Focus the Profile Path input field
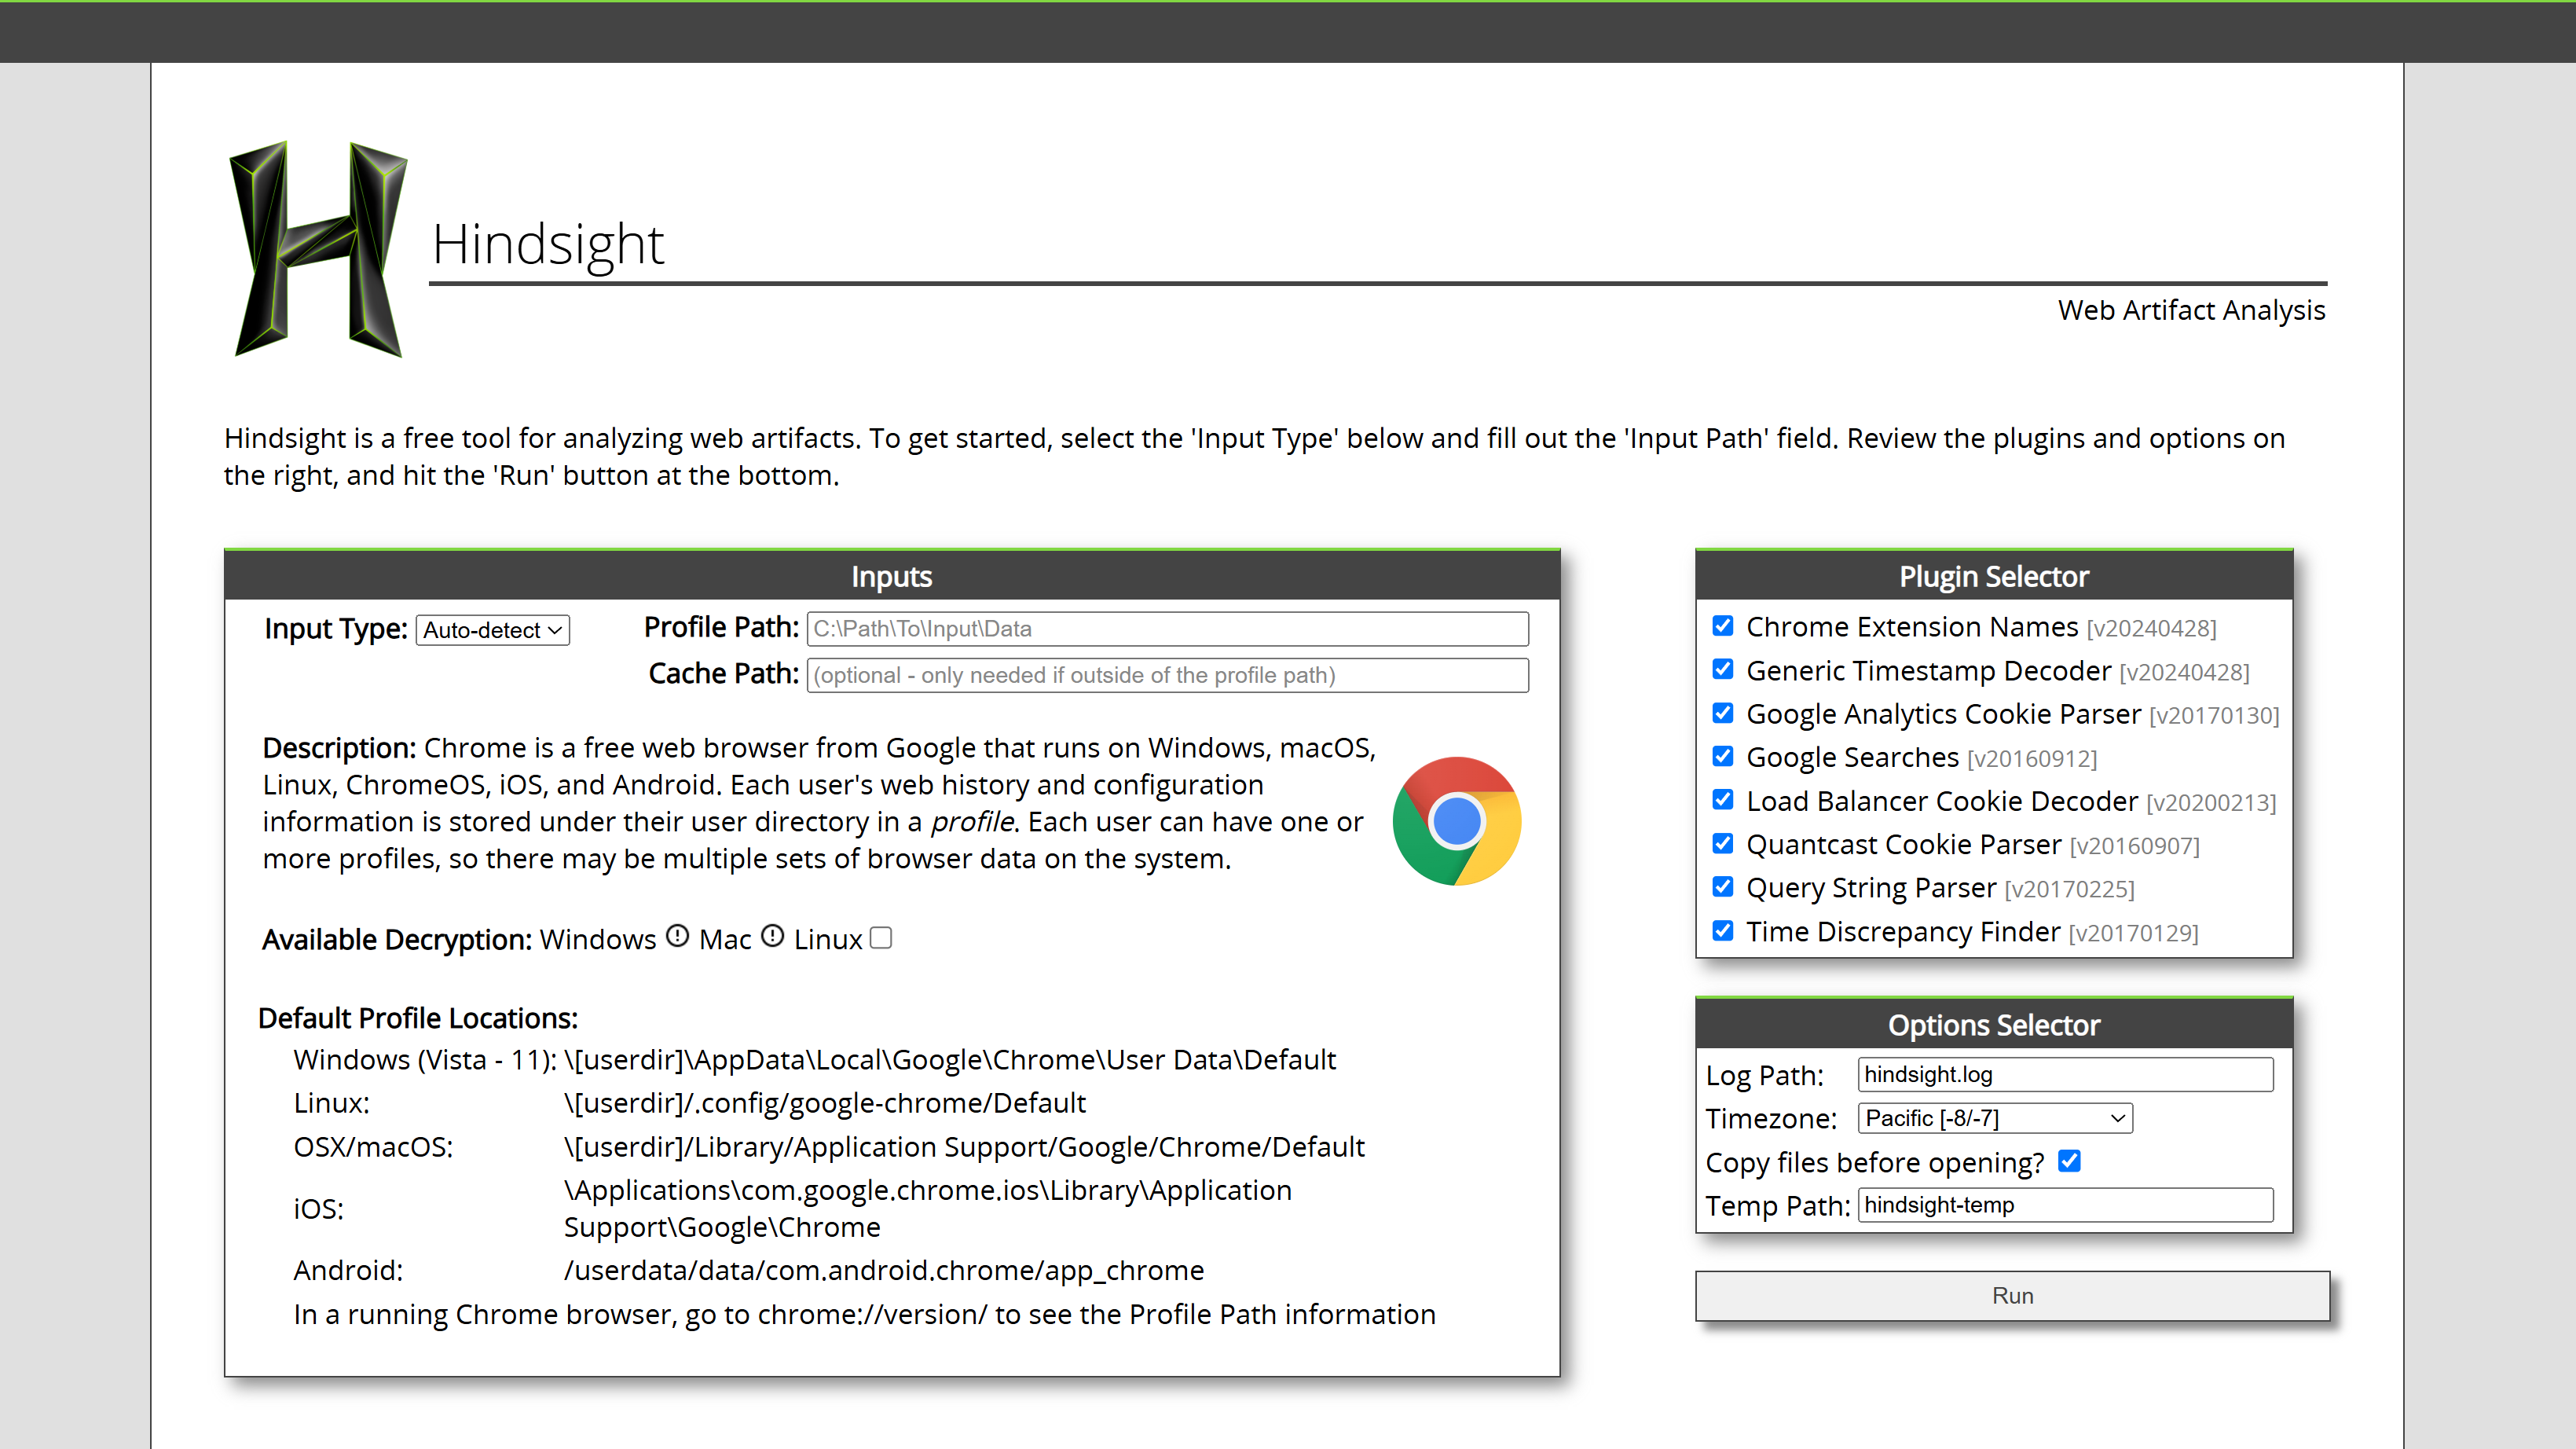 [1167, 629]
